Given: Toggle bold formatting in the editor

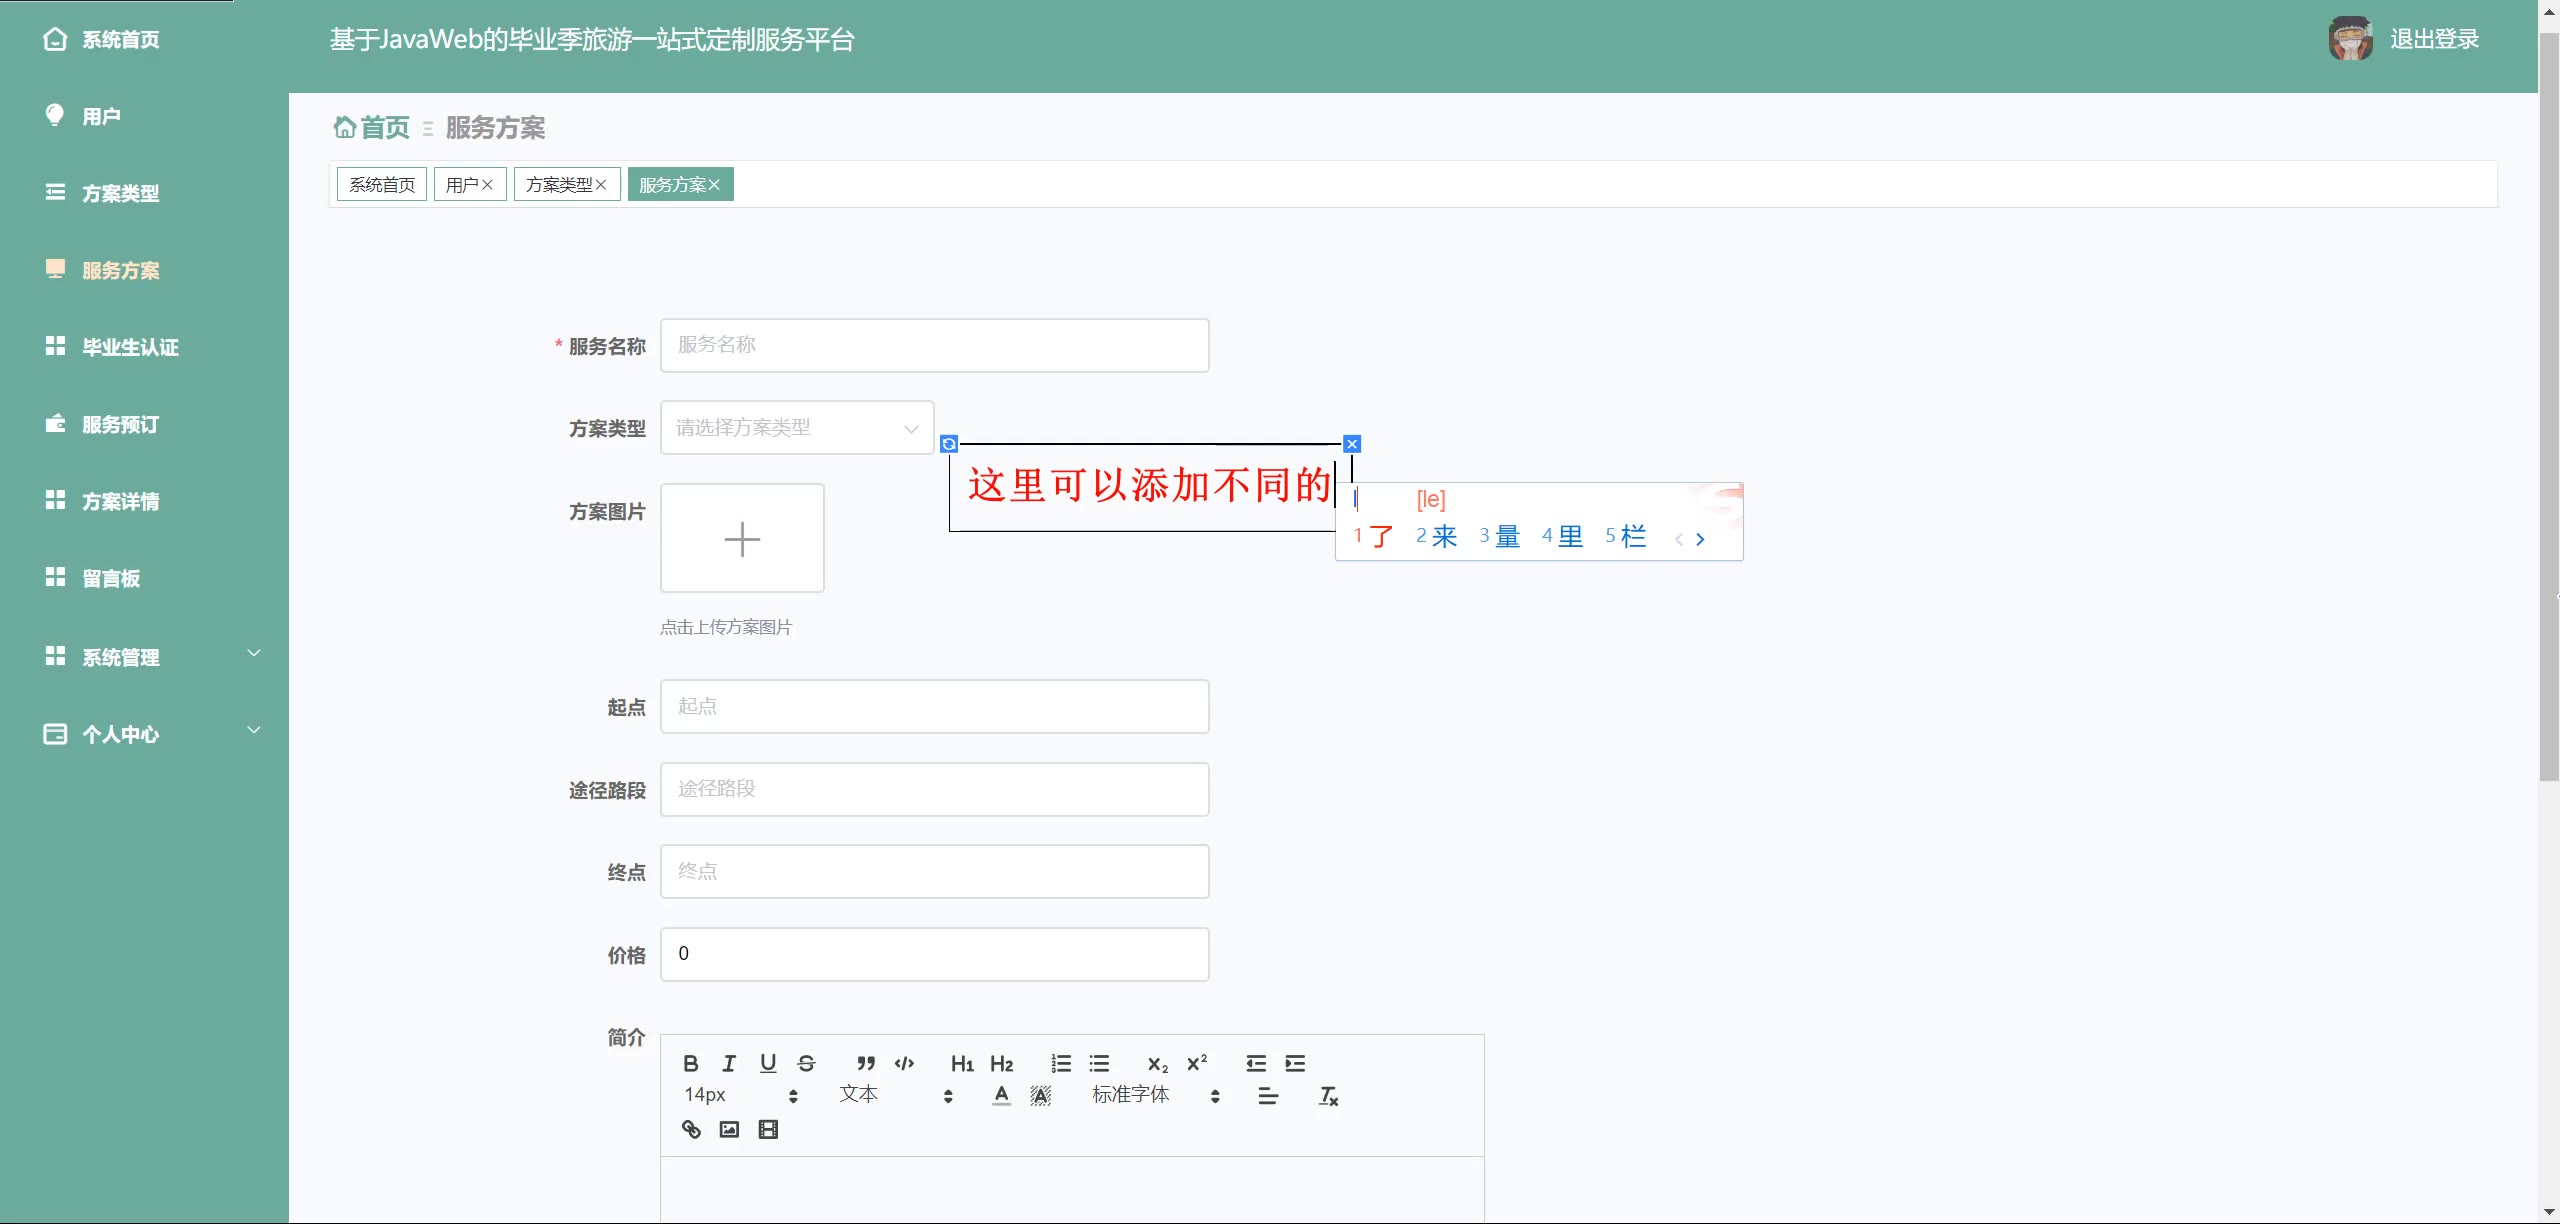Looking at the screenshot, I should point(690,1063).
